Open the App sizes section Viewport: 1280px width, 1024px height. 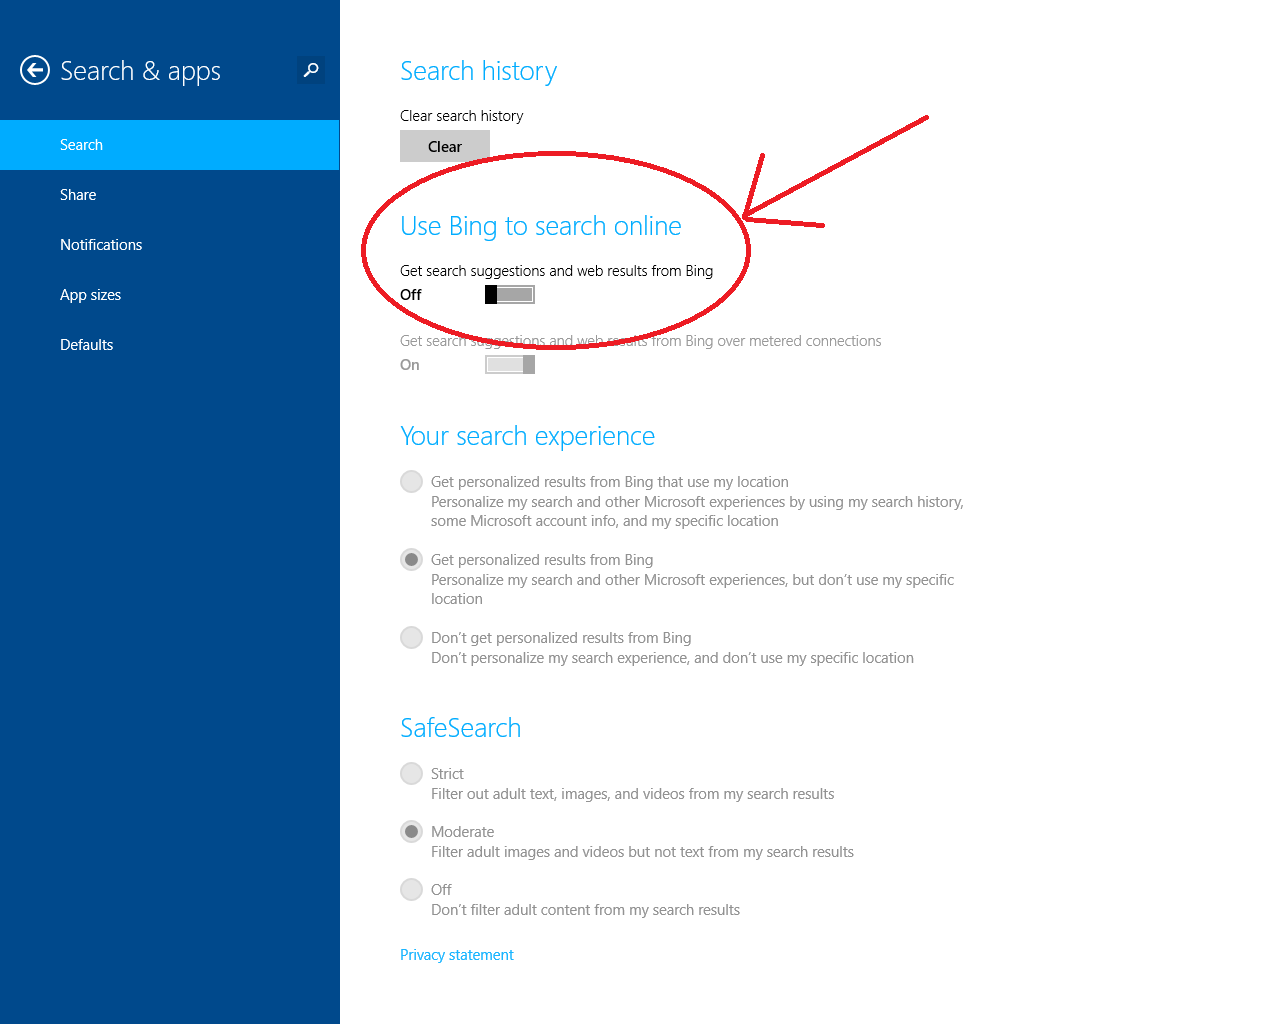coord(170,295)
